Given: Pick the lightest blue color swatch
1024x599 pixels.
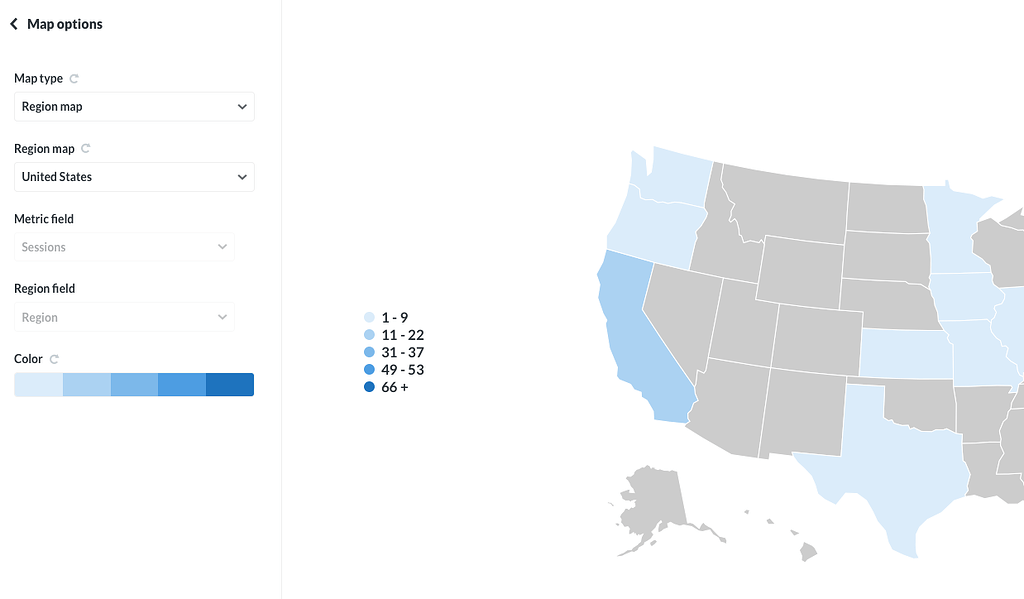Looking at the screenshot, I should coord(38,385).
